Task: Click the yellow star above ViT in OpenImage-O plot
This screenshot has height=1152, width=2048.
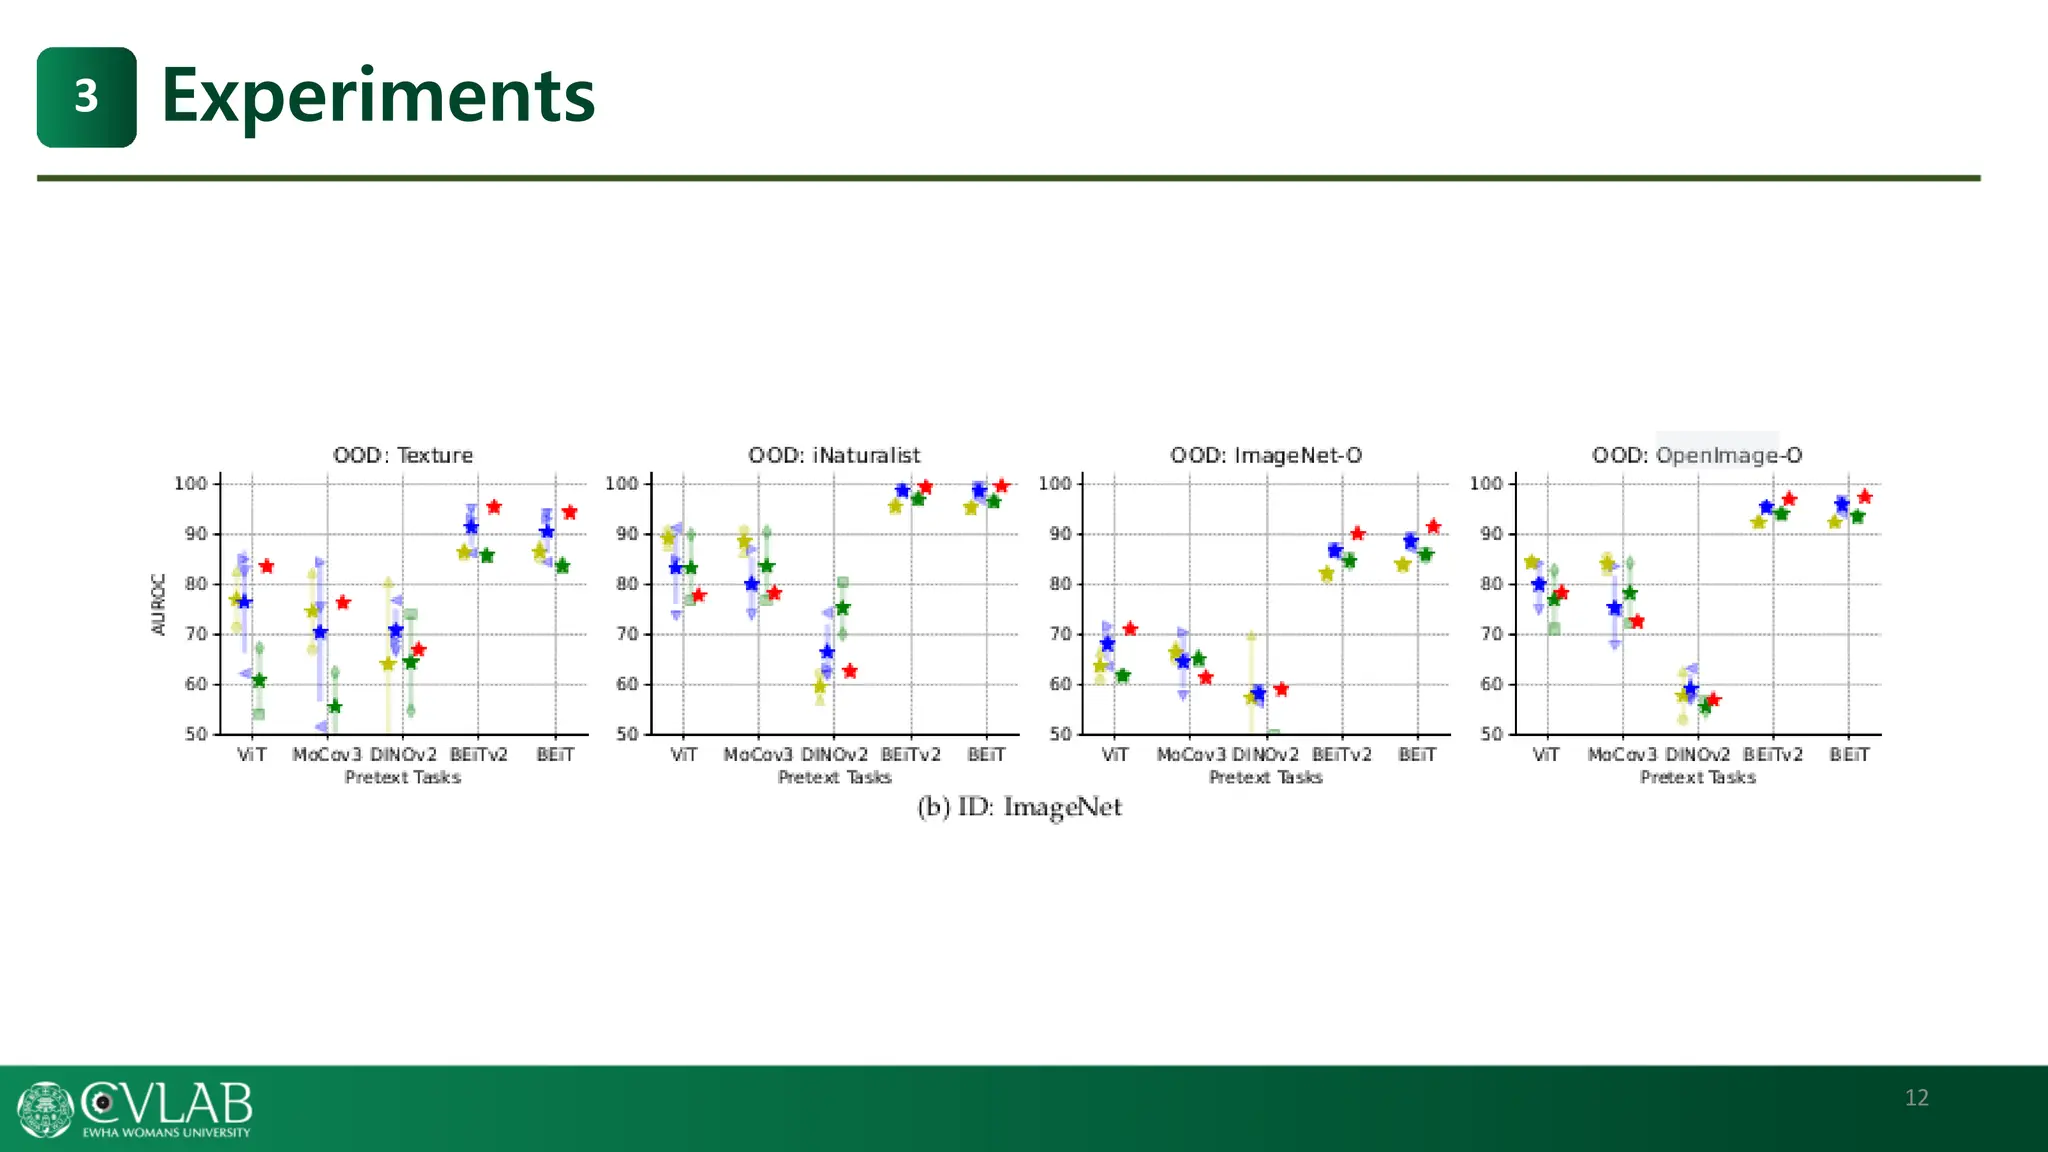Action: tap(1530, 562)
